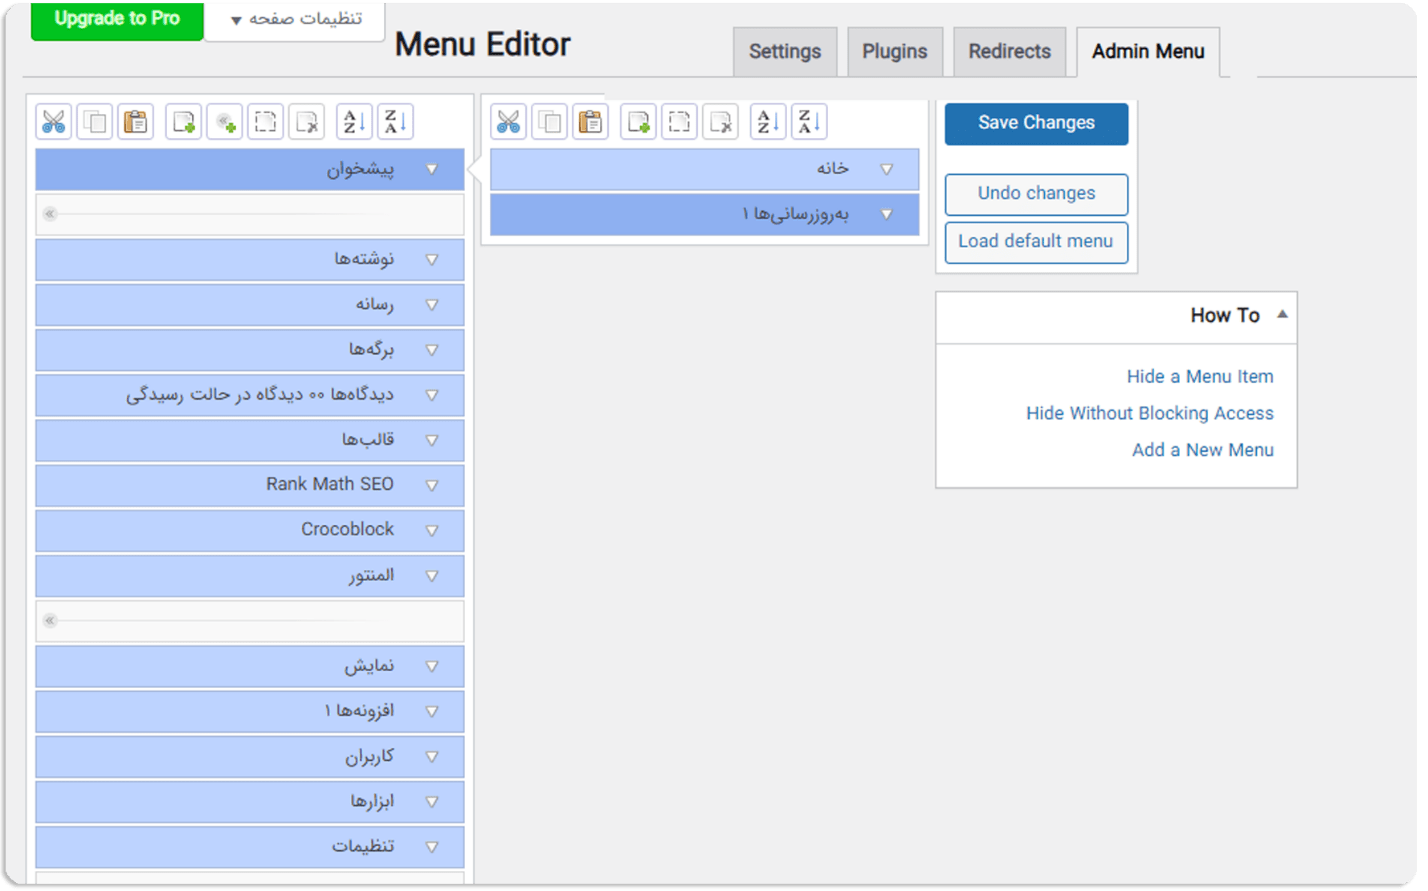Viewport: 1428px width, 891px height.
Task: Click the New Item icon in the left toolbar
Action: [183, 120]
